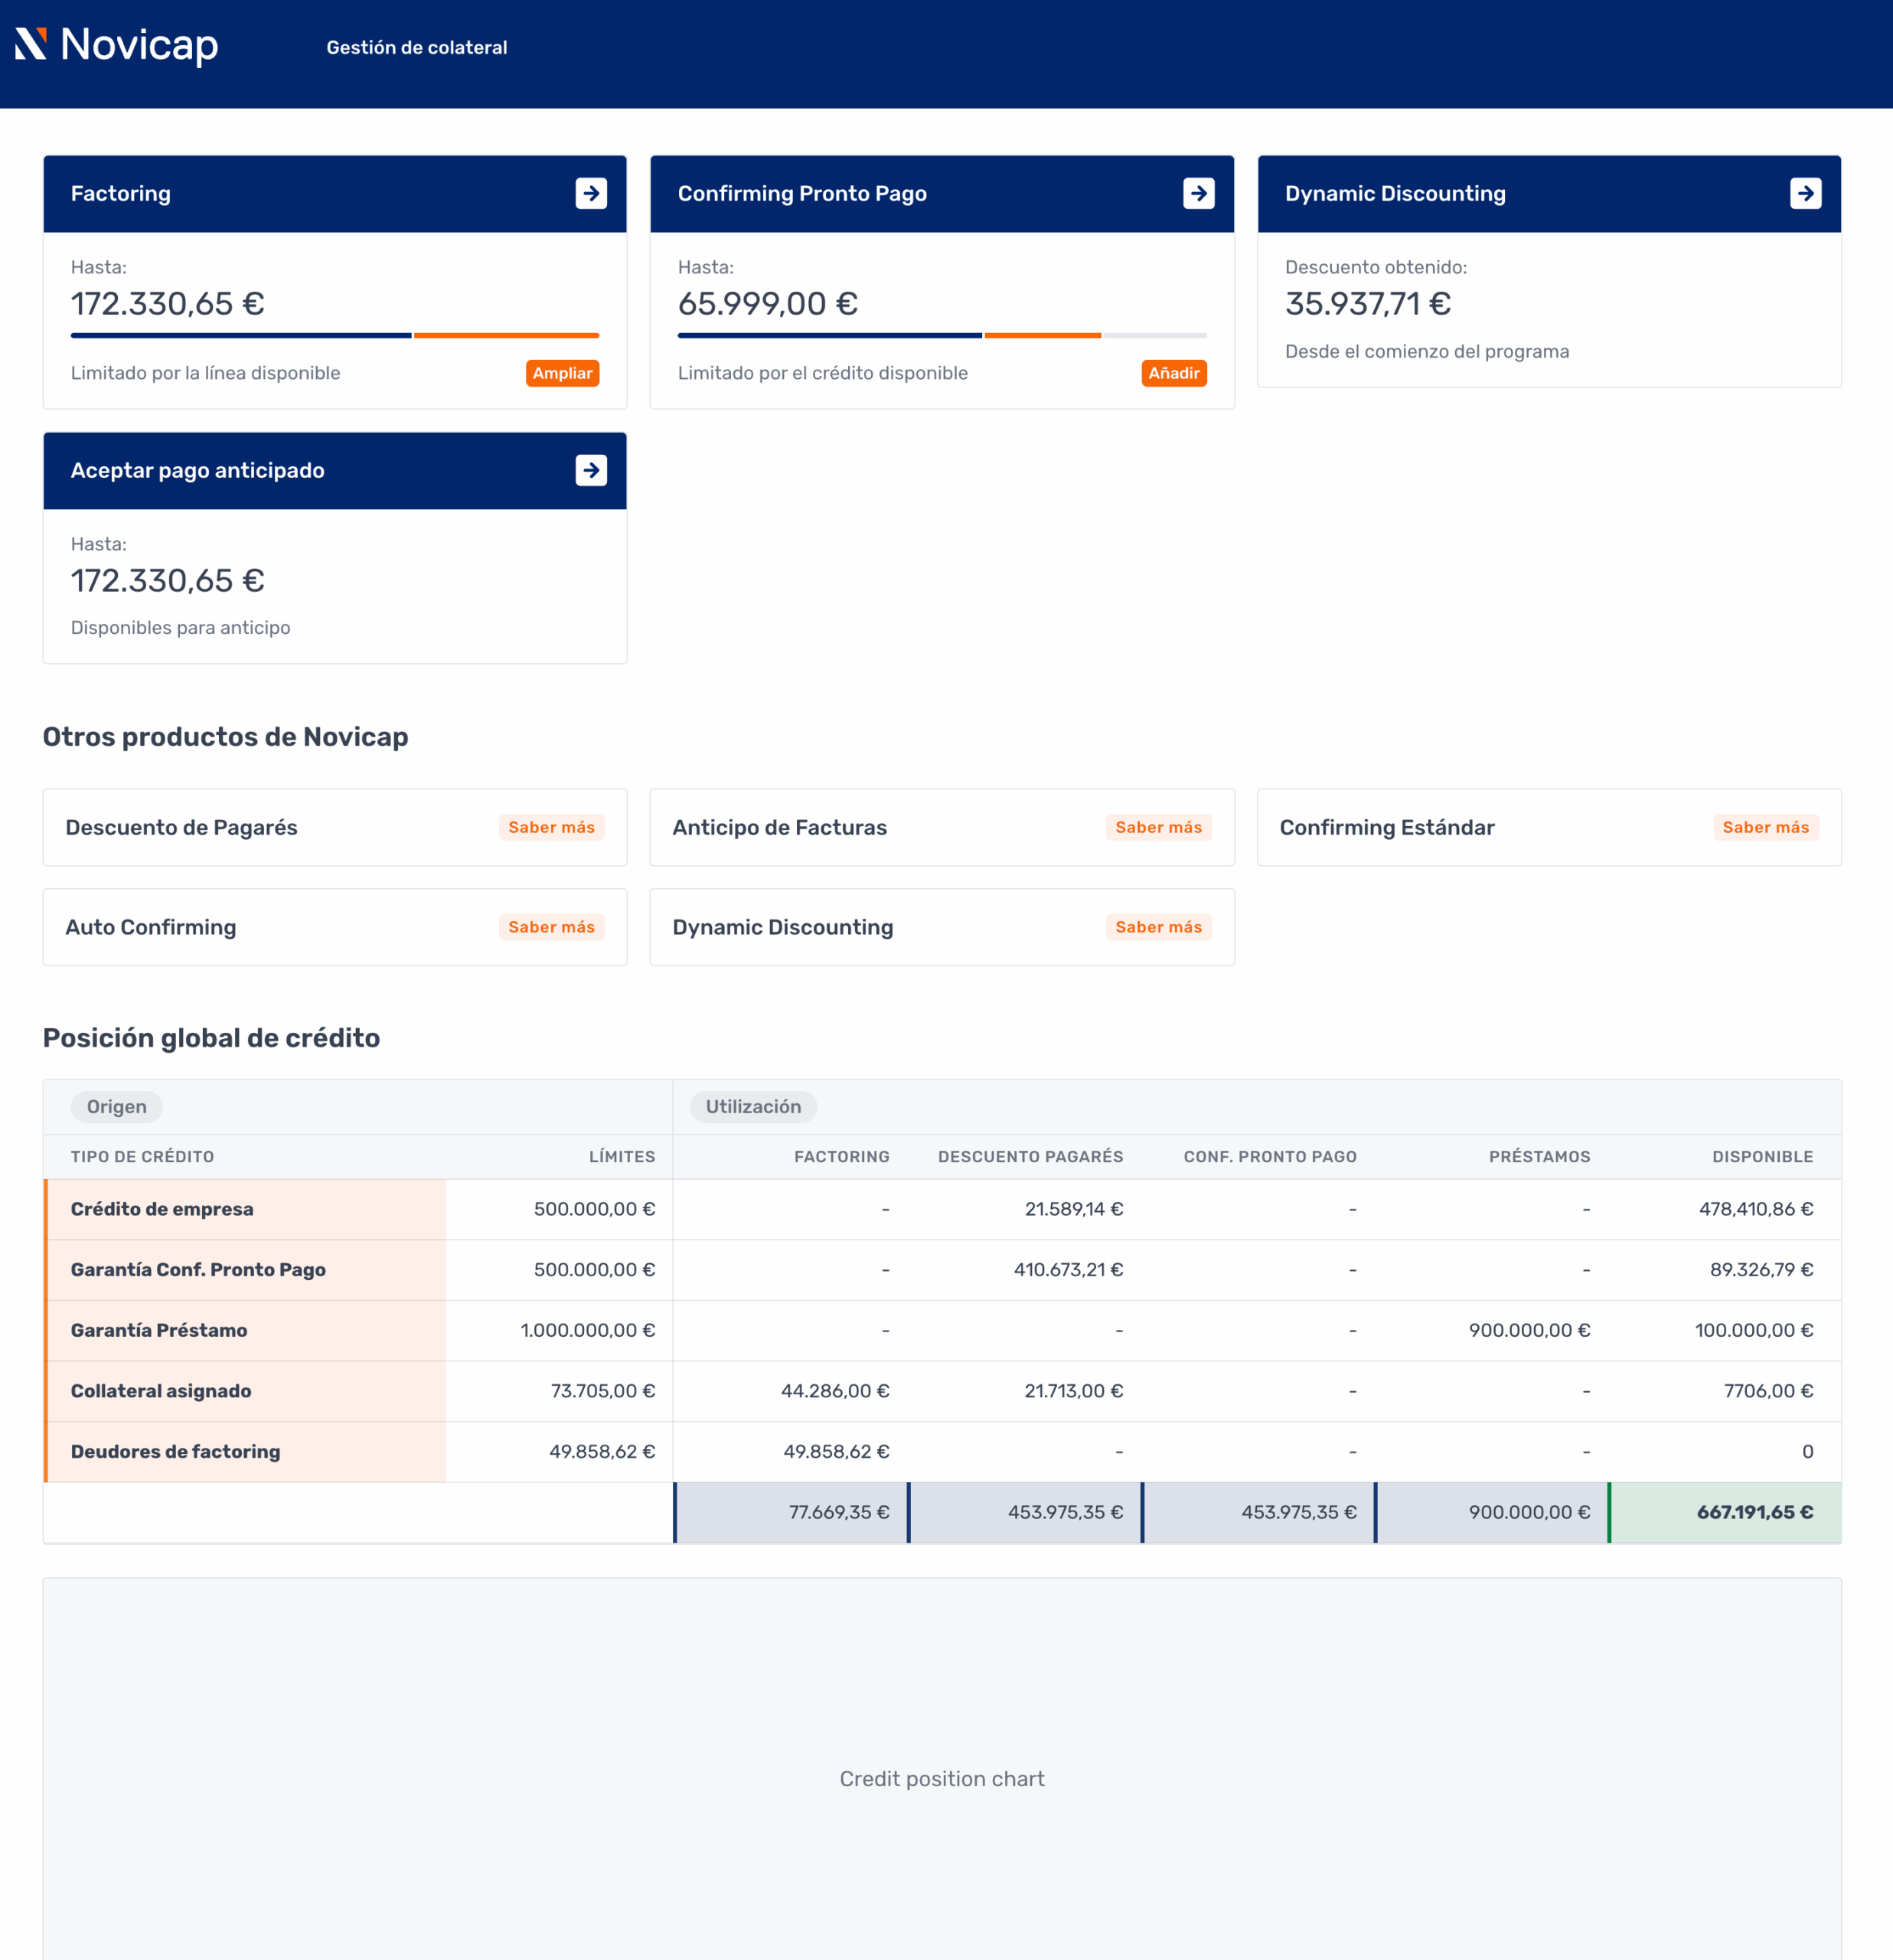Click the Confirming Pronto Pago progress bar
Viewport: 1893px width, 1960px height.
coord(942,336)
